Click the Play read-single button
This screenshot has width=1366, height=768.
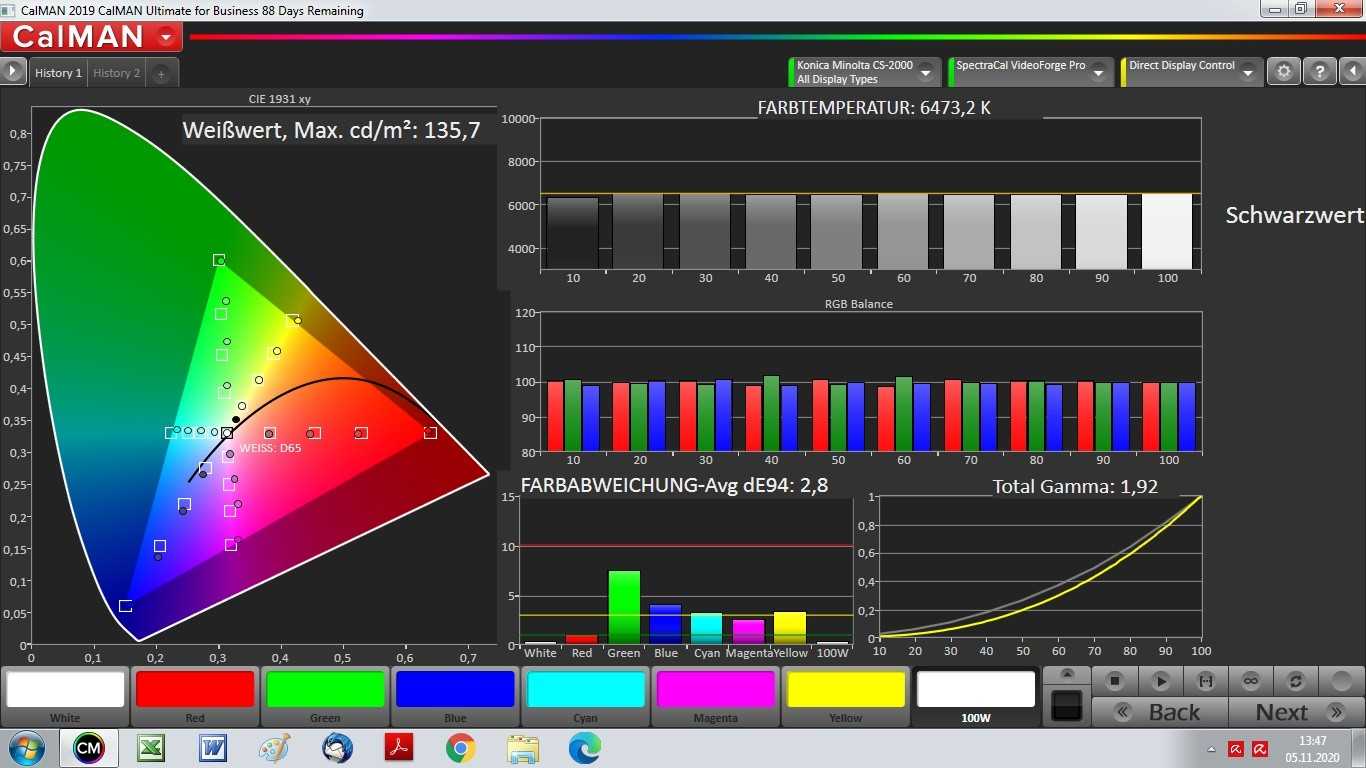point(1160,681)
